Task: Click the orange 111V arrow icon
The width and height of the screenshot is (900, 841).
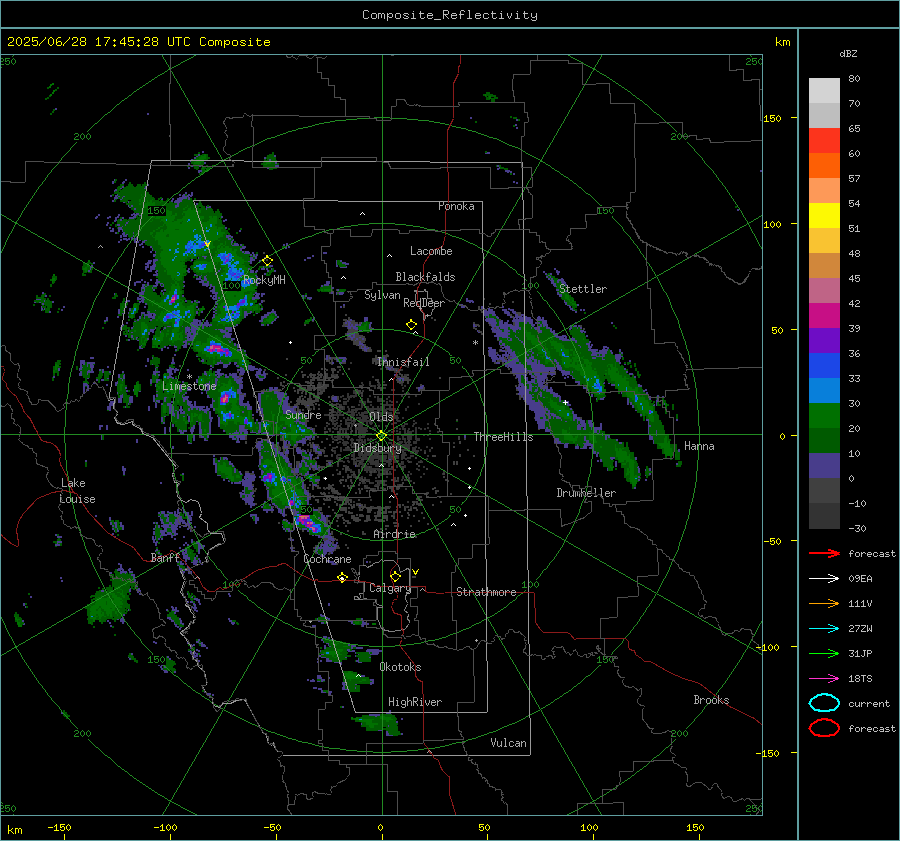Action: (824, 603)
